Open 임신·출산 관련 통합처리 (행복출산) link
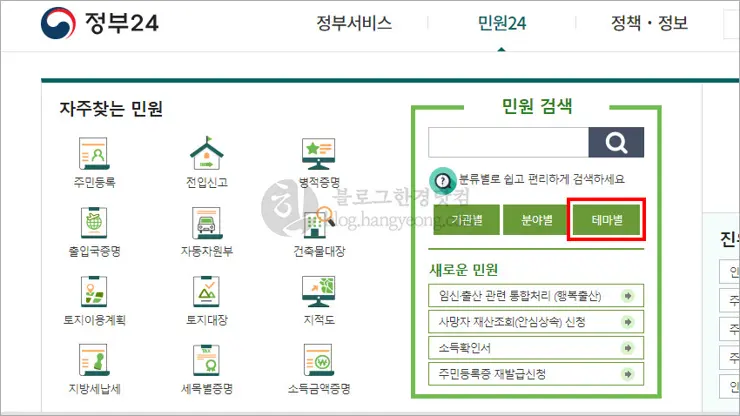The height and width of the screenshot is (416, 740). tap(536, 296)
